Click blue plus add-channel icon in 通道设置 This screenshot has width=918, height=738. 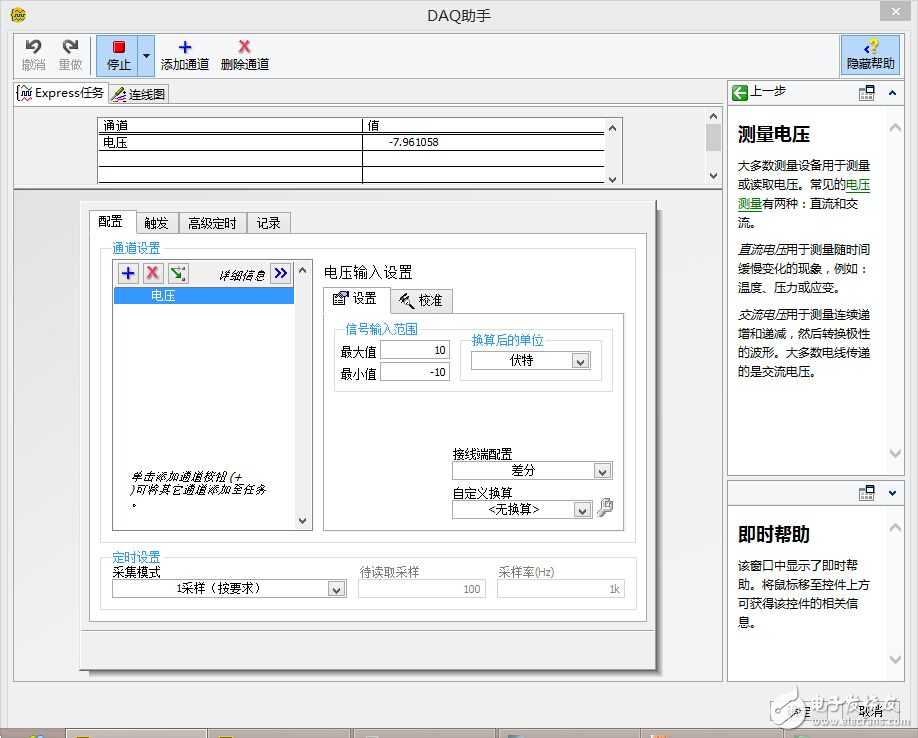tap(128, 273)
